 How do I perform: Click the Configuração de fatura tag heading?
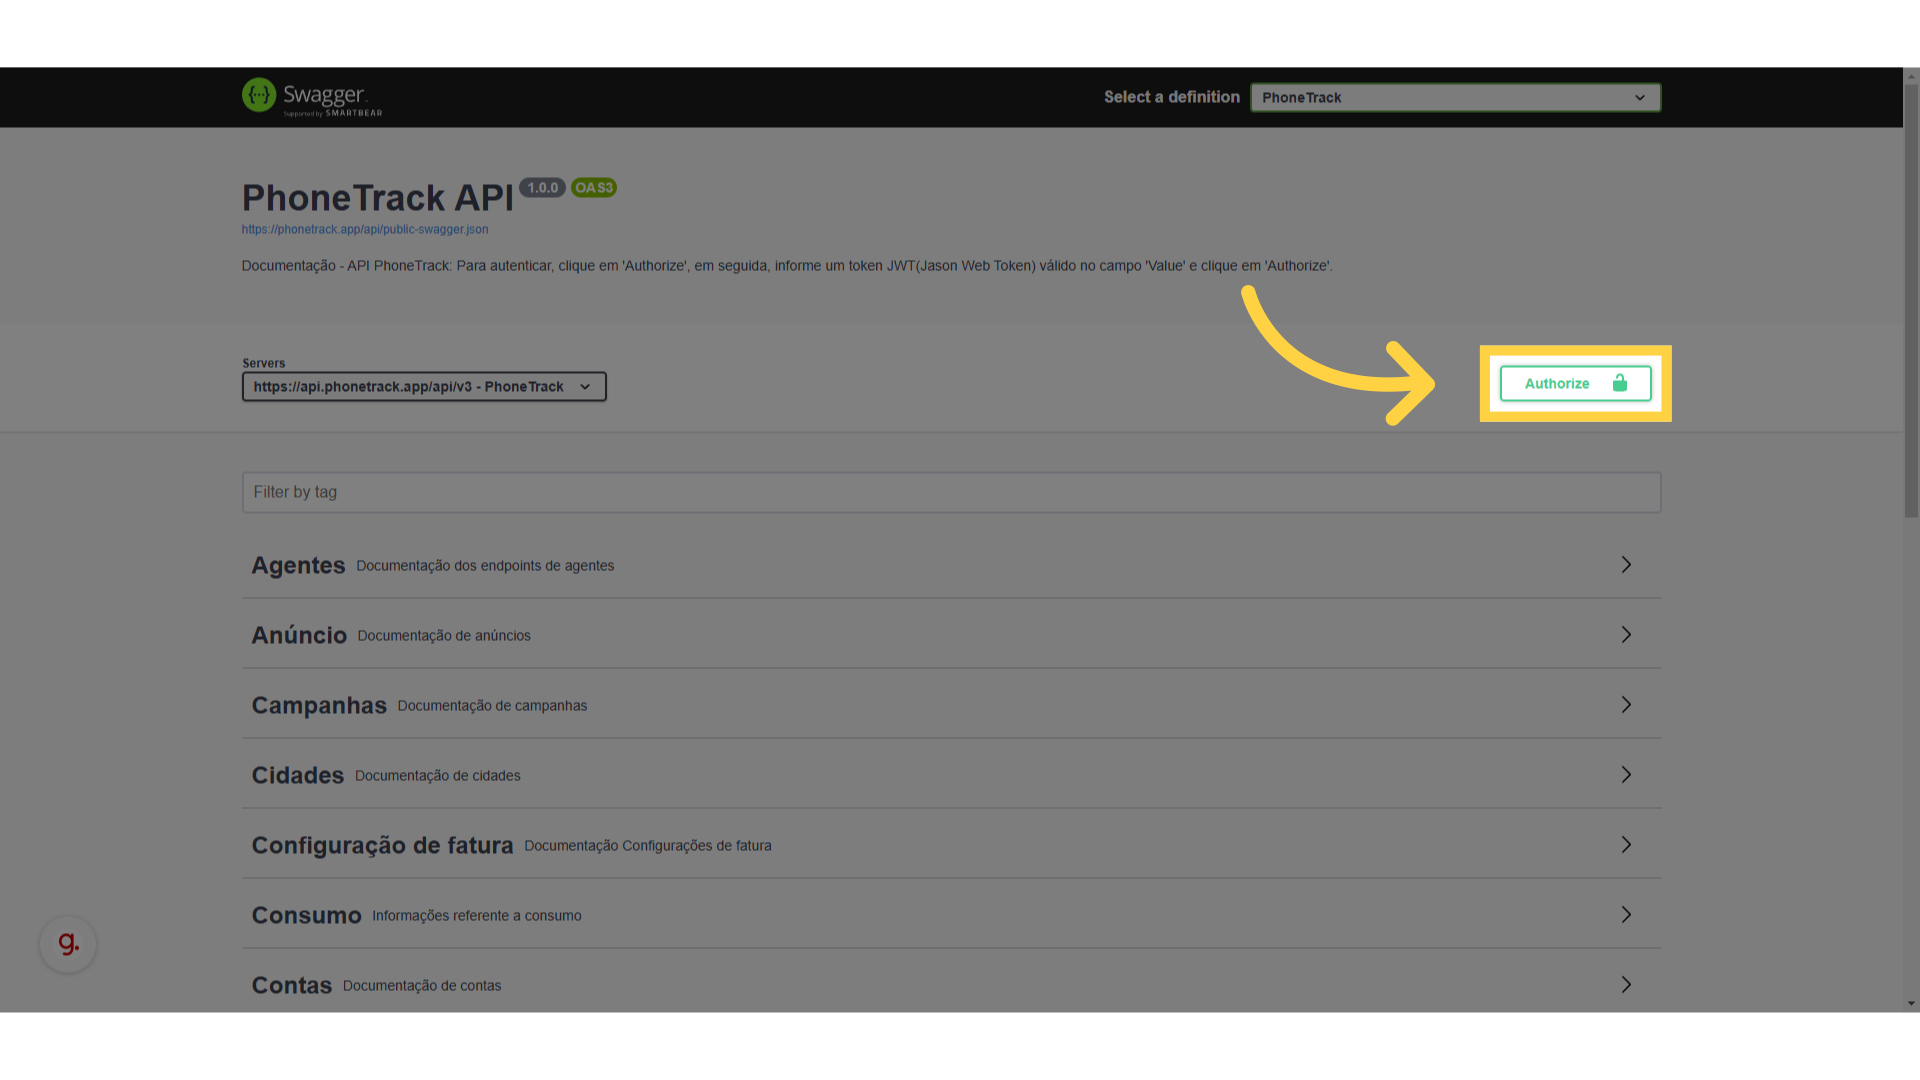pyautogui.click(x=382, y=845)
